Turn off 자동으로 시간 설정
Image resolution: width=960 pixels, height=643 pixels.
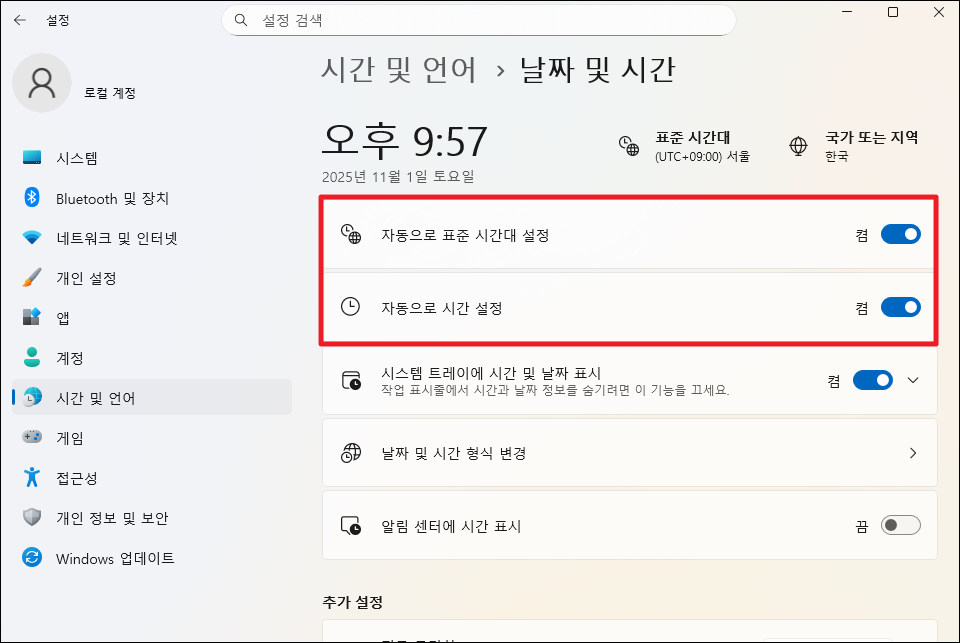(x=901, y=306)
